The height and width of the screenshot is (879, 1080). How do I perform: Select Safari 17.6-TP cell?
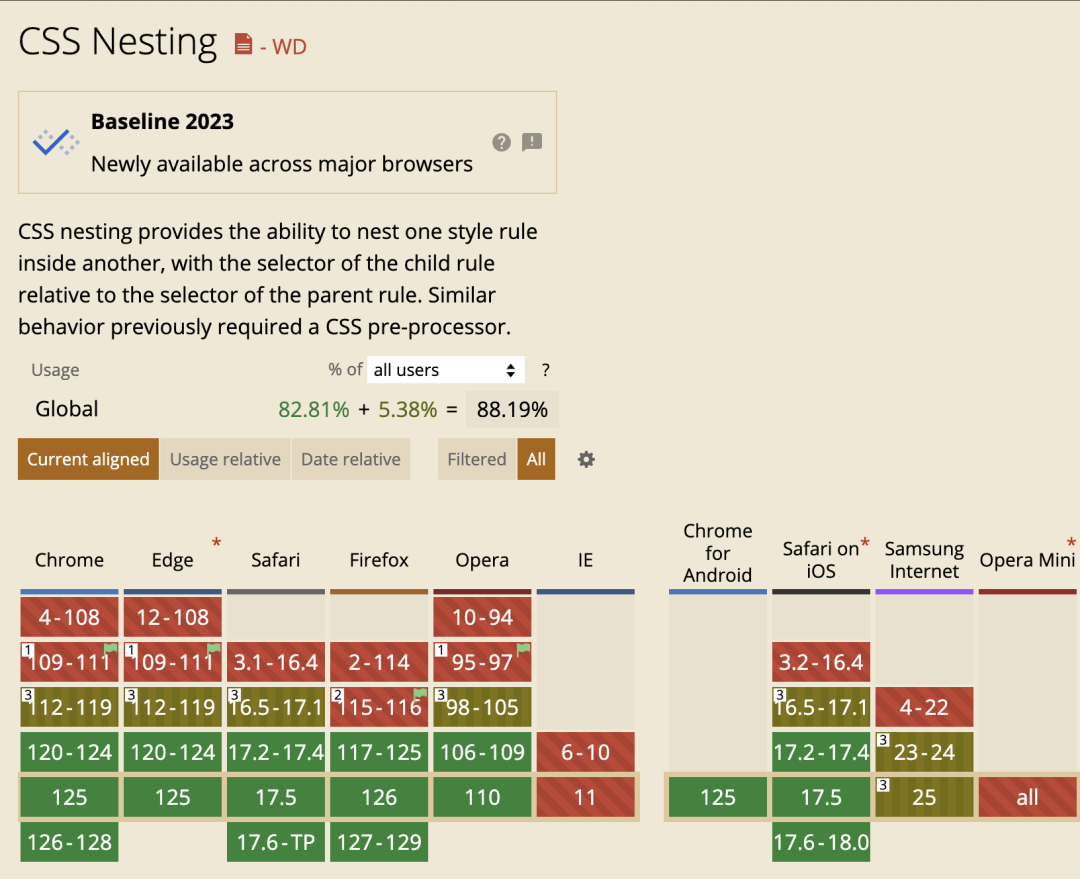276,842
